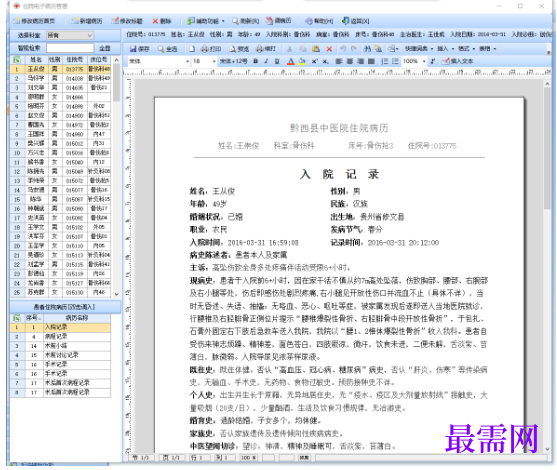
Task: Click the 智能检索 search input field
Action: click(x=70, y=48)
